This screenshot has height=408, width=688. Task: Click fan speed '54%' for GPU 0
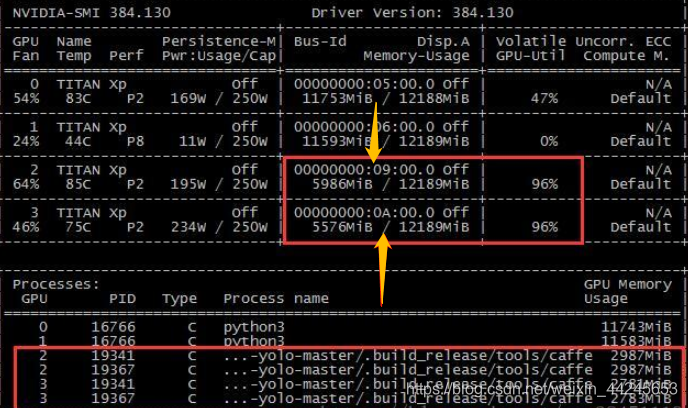point(25,98)
